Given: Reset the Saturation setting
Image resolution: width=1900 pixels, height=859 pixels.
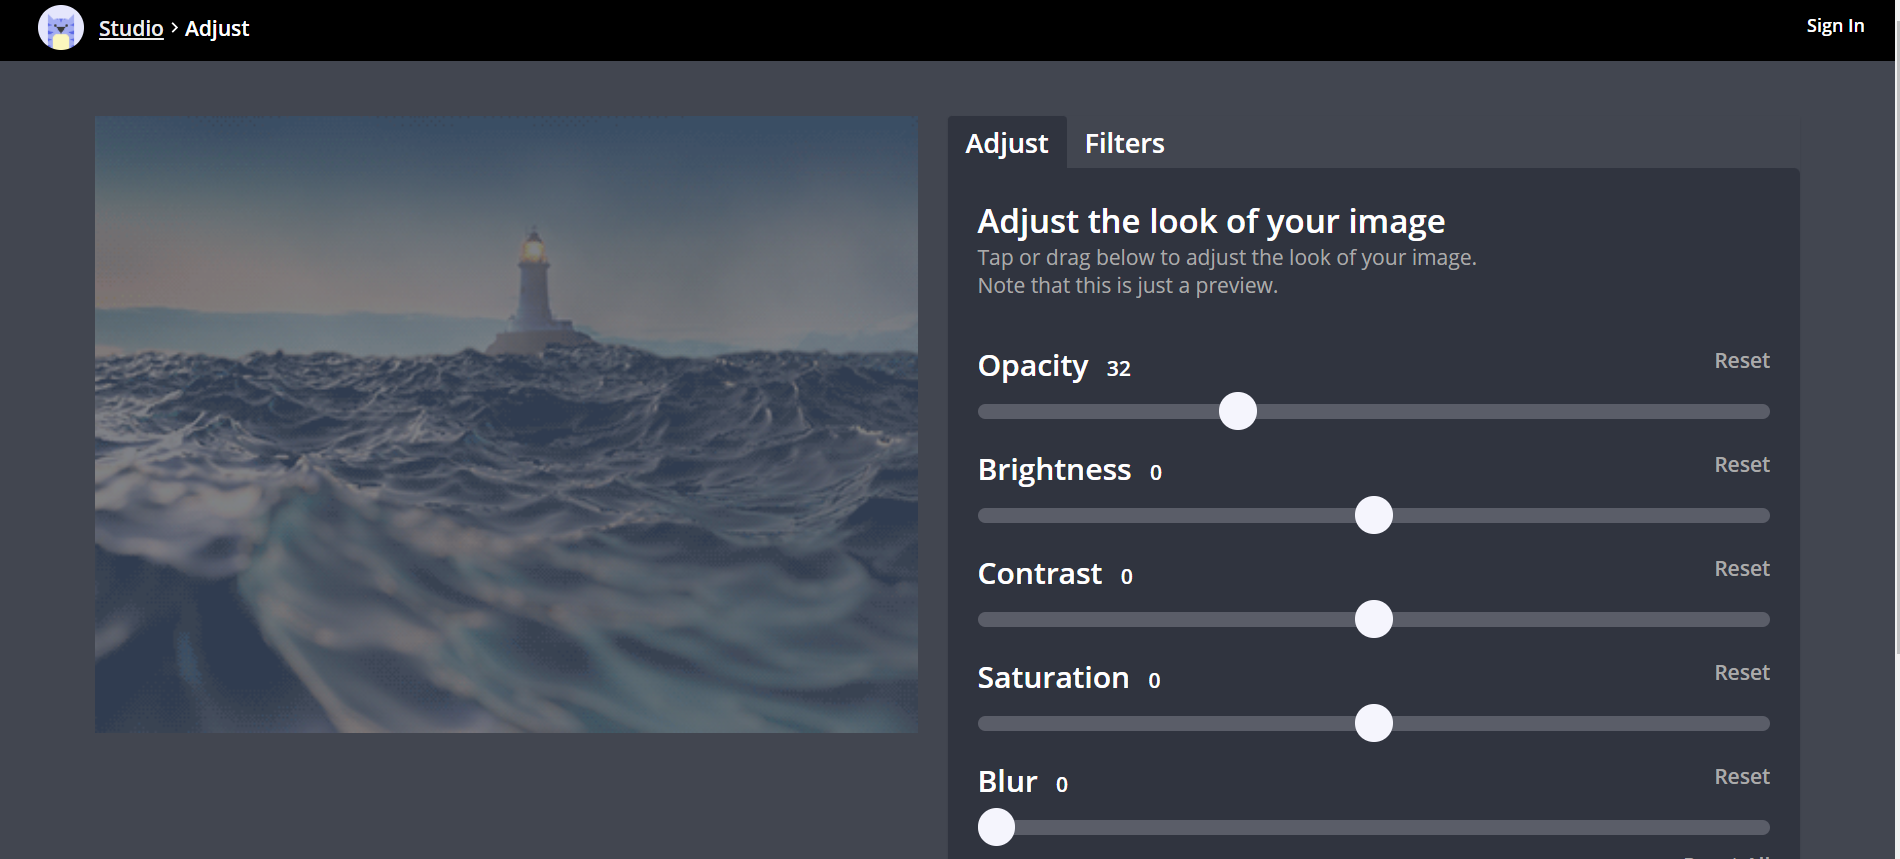Looking at the screenshot, I should click(x=1742, y=673).
